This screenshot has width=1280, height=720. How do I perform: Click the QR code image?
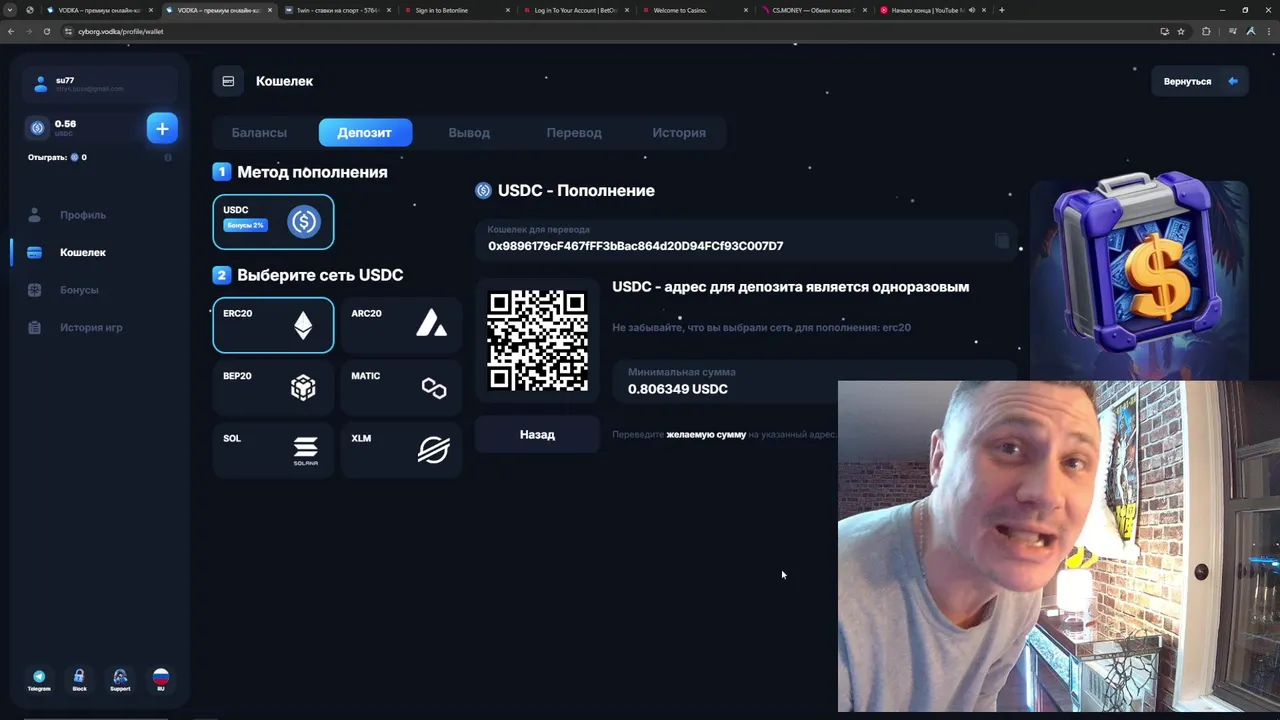pyautogui.click(x=537, y=340)
